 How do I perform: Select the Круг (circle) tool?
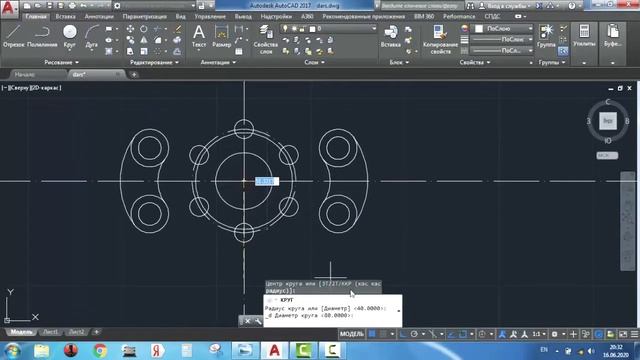tap(70, 36)
